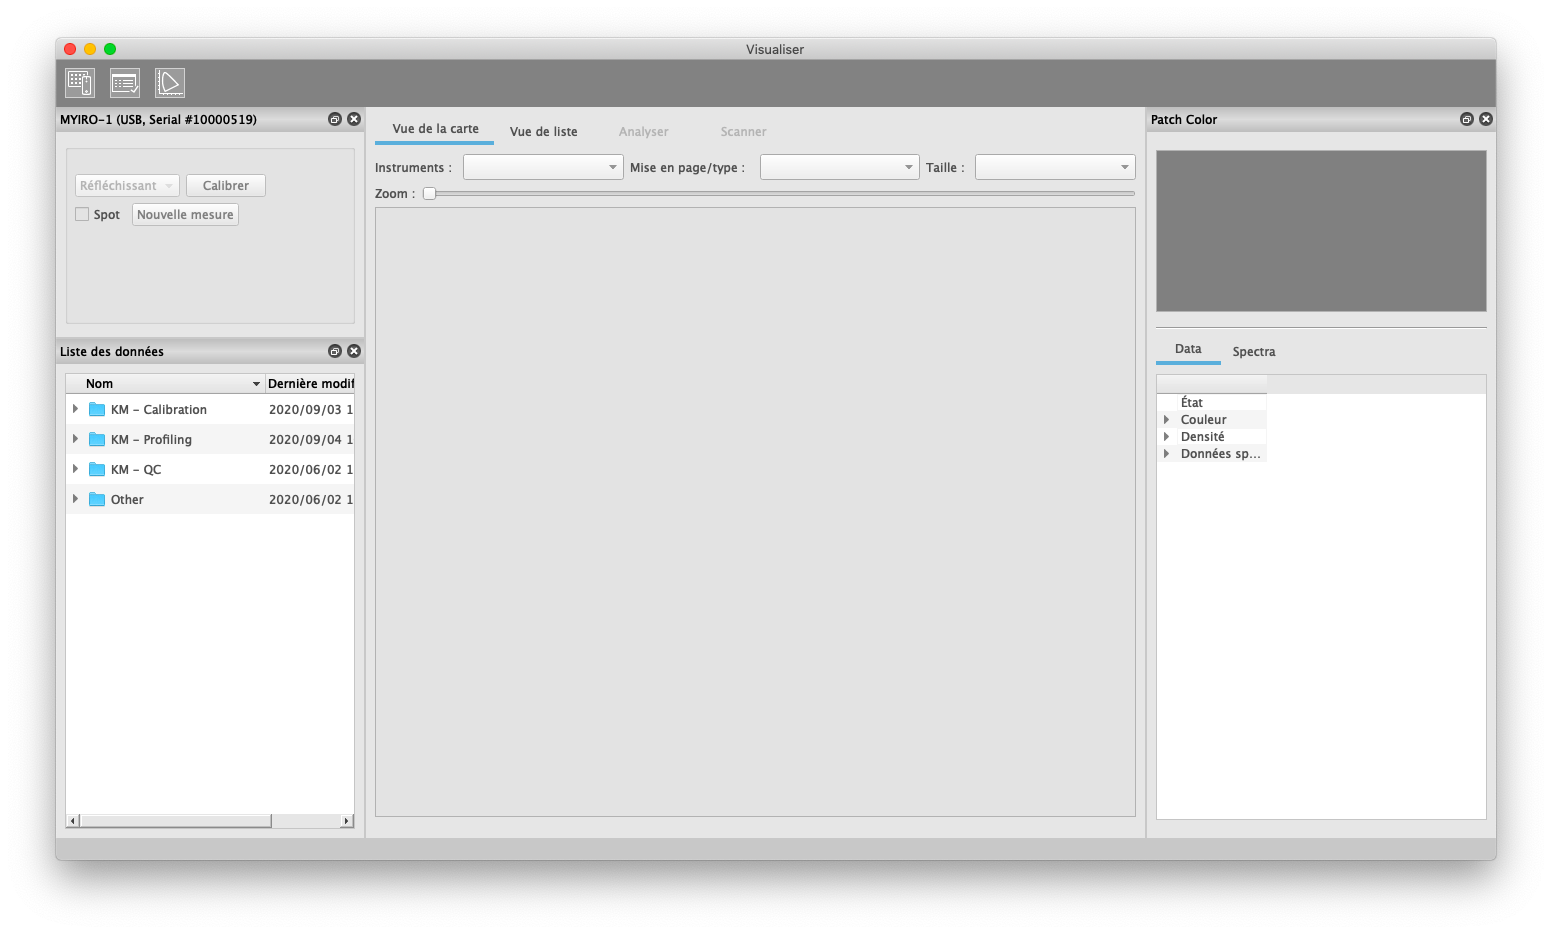Click the KM - Calibration folder name

tap(159, 410)
